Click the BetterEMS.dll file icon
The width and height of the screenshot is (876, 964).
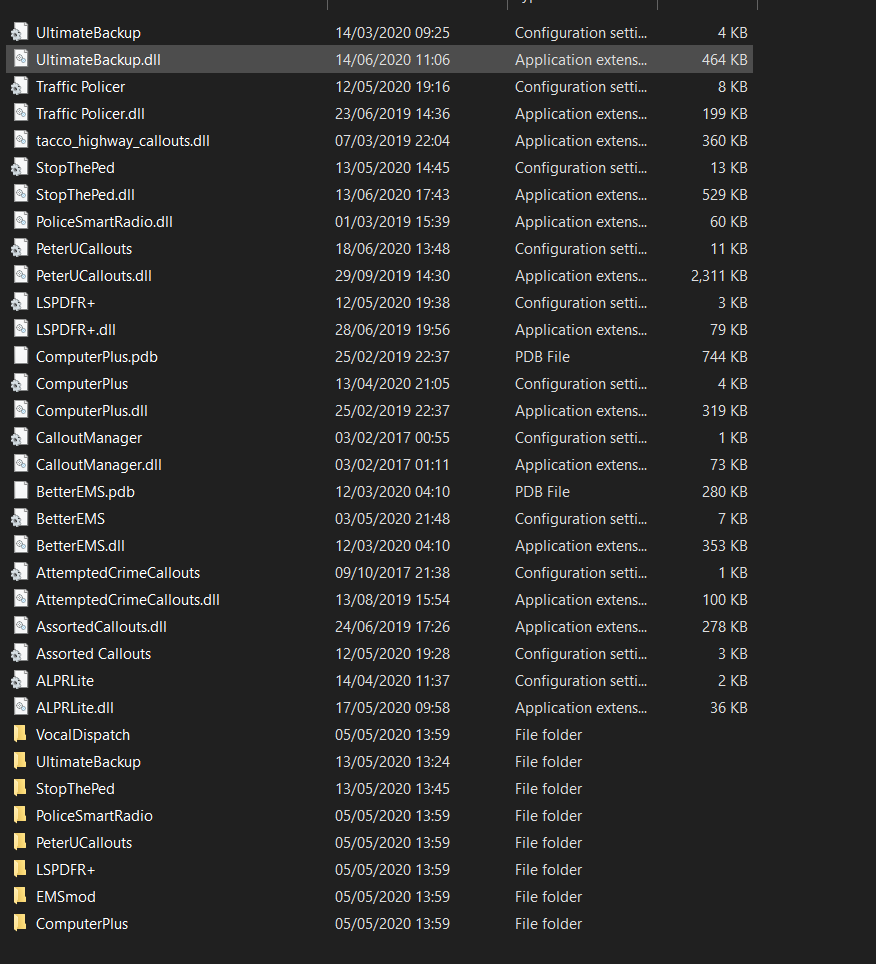20,546
